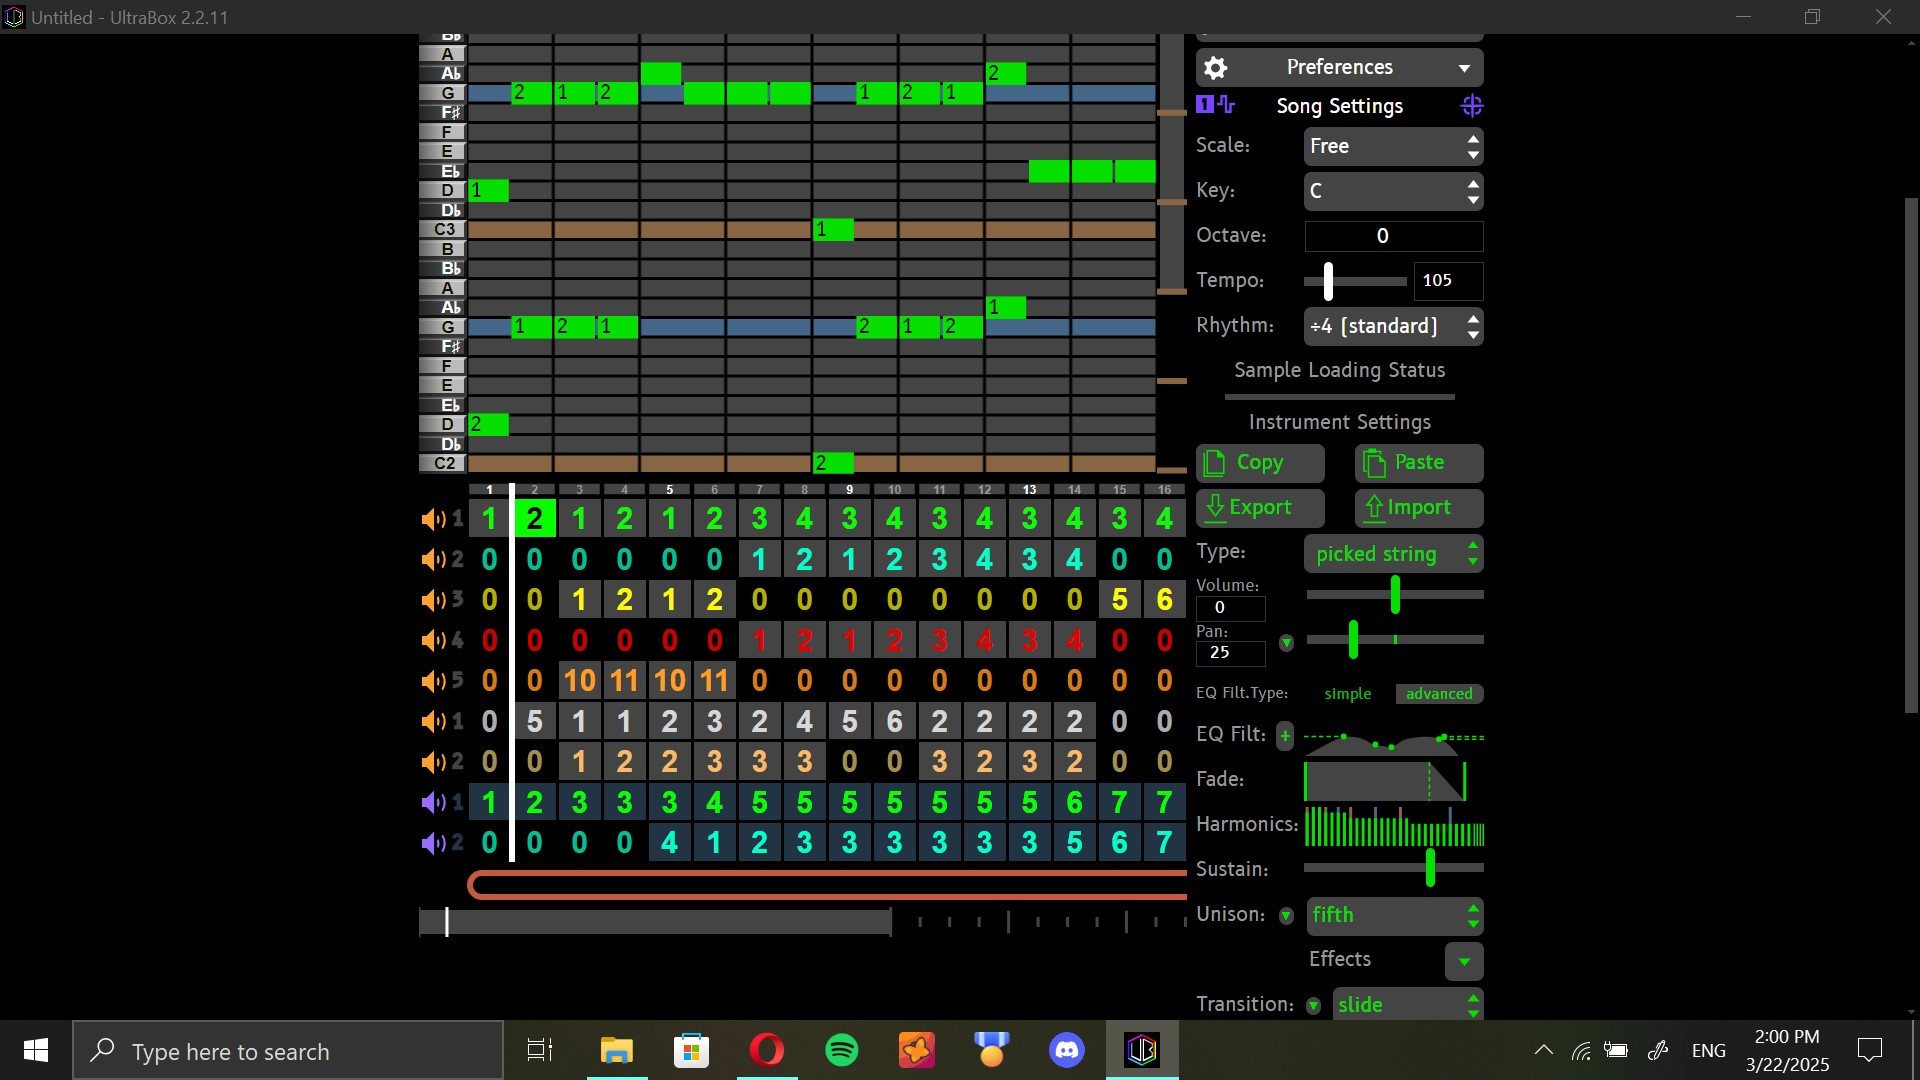
Task: Adjust the Pan slider
Action: coord(1395,640)
